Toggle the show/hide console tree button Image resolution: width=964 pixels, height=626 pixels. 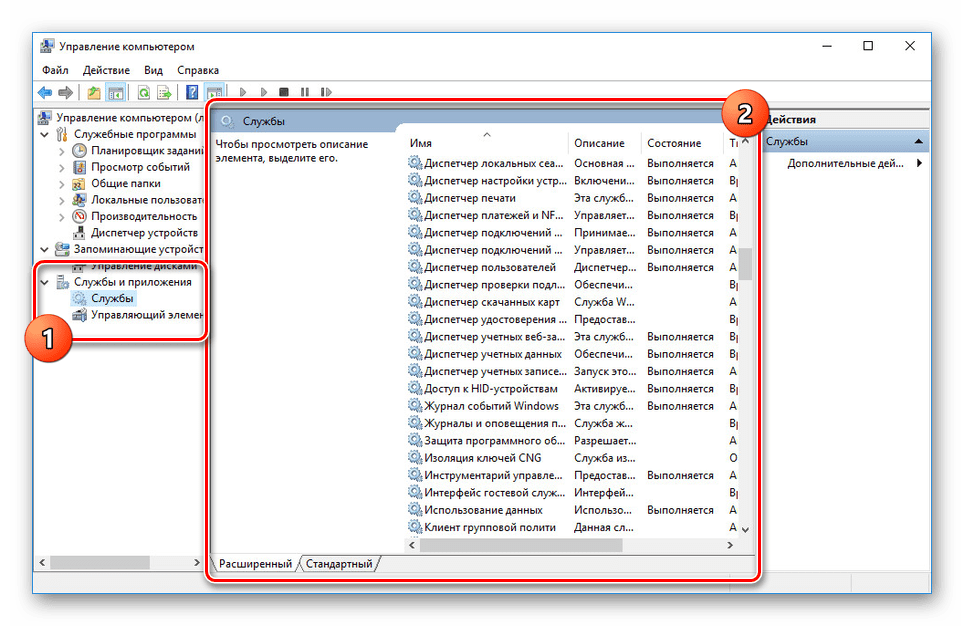coord(116,92)
